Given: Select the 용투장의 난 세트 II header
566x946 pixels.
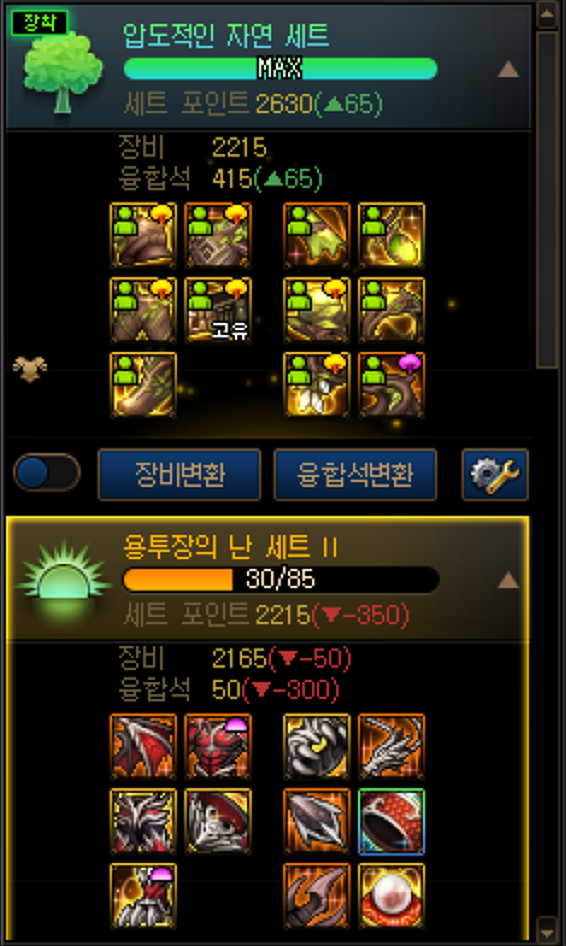Looking at the screenshot, I should click(x=268, y=579).
